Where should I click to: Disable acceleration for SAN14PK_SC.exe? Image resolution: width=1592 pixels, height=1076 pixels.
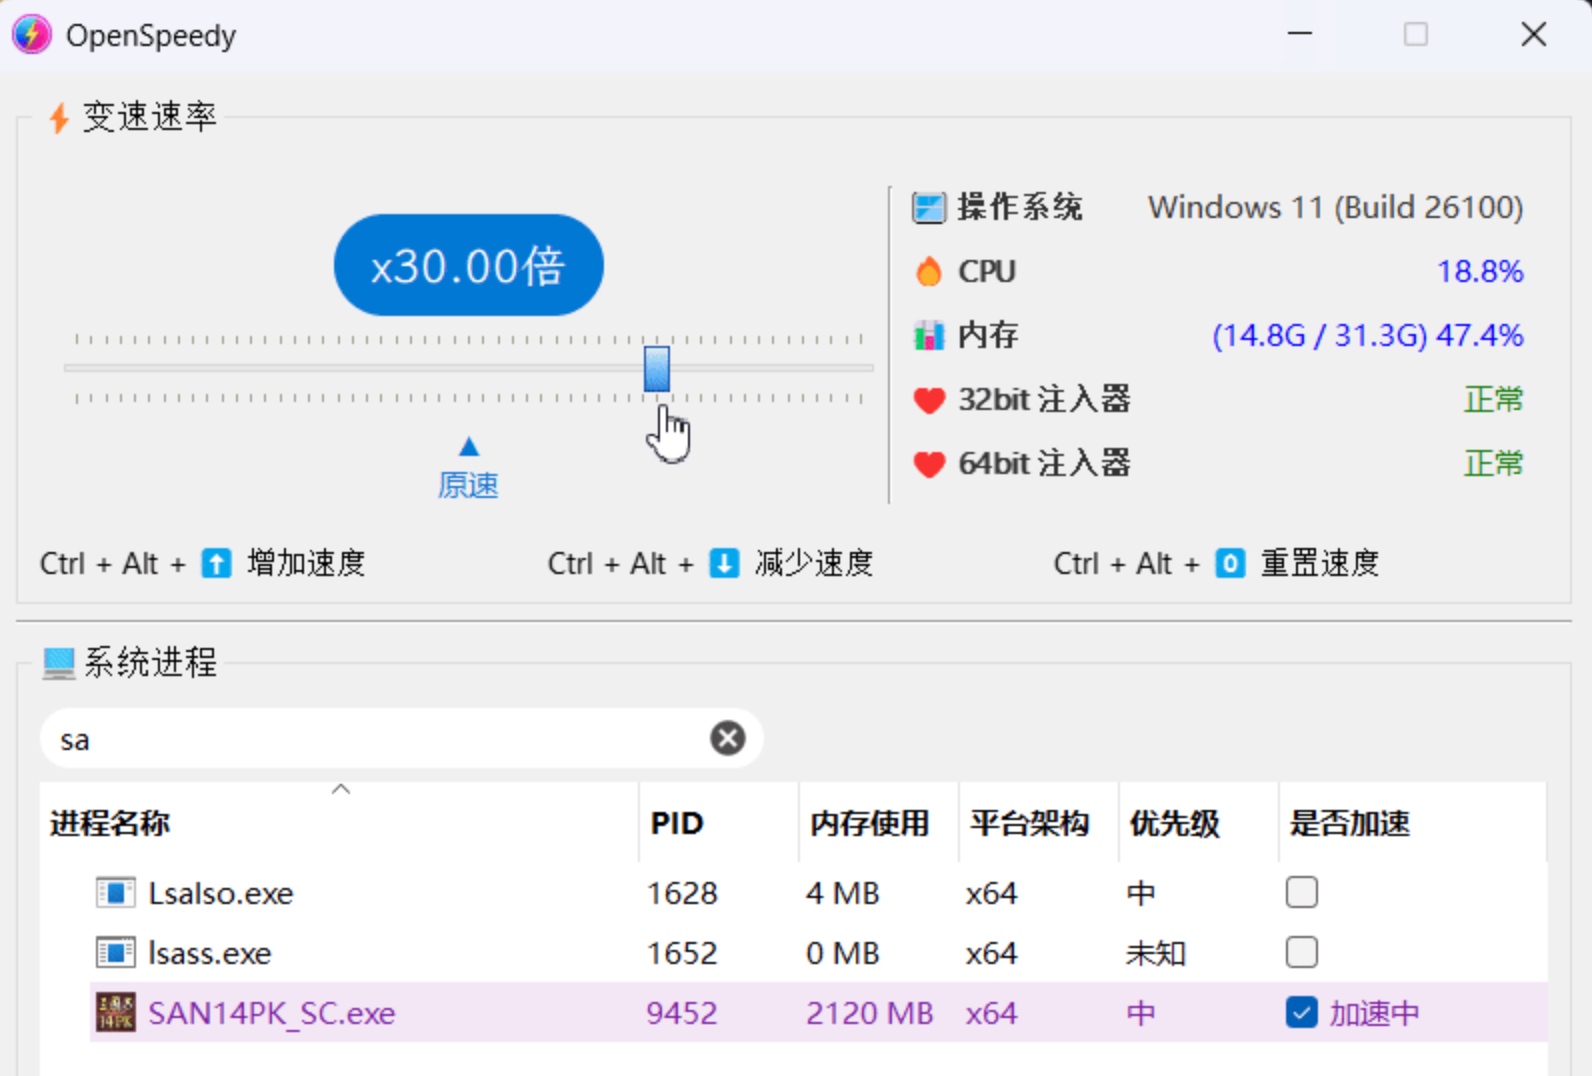point(1301,1013)
